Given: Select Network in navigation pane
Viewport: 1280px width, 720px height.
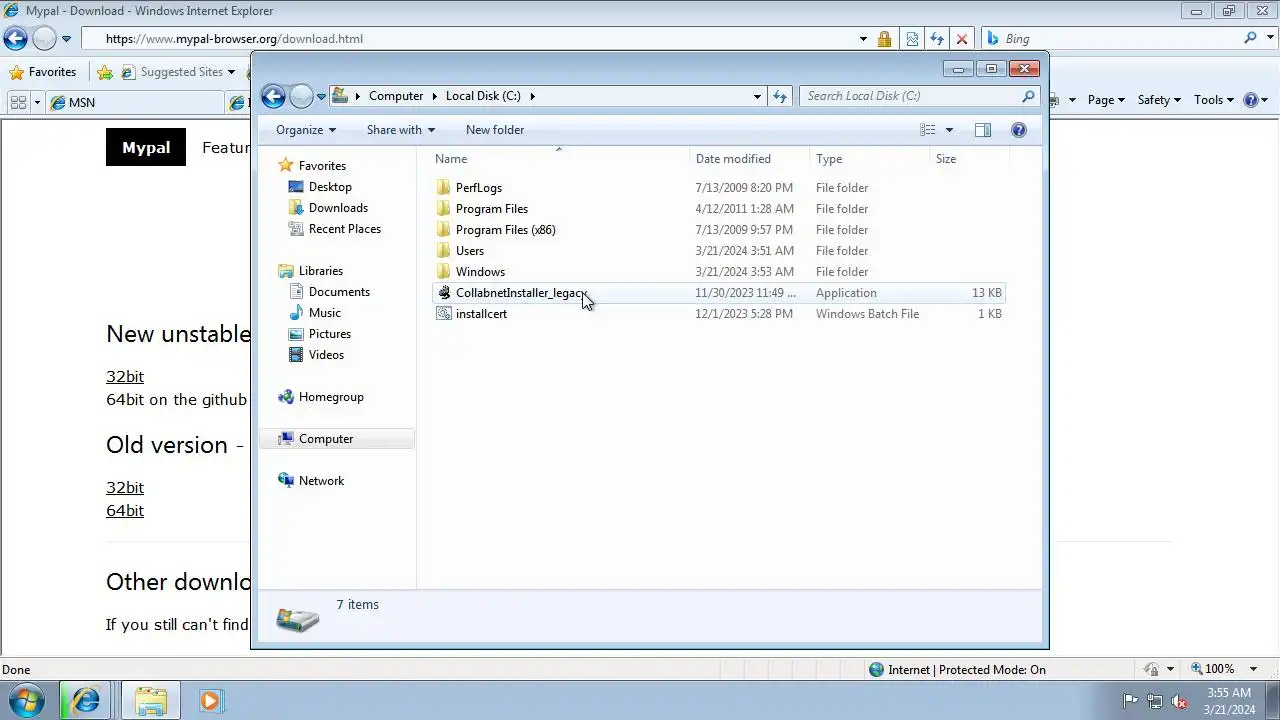Looking at the screenshot, I should click(321, 481).
